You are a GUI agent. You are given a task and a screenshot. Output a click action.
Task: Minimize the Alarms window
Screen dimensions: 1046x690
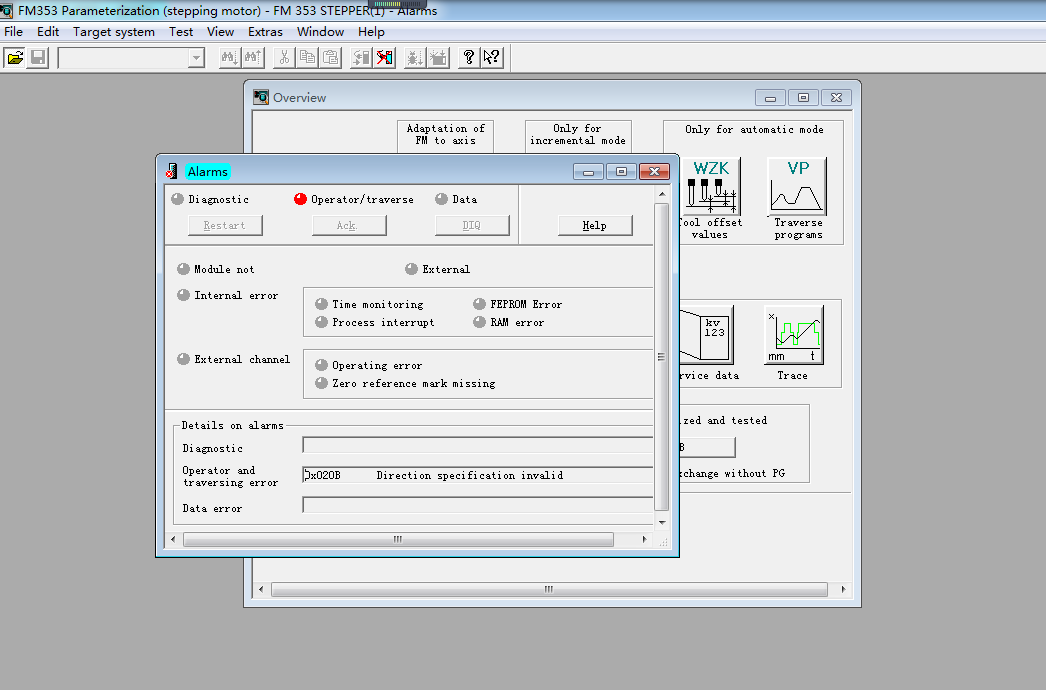(x=588, y=171)
